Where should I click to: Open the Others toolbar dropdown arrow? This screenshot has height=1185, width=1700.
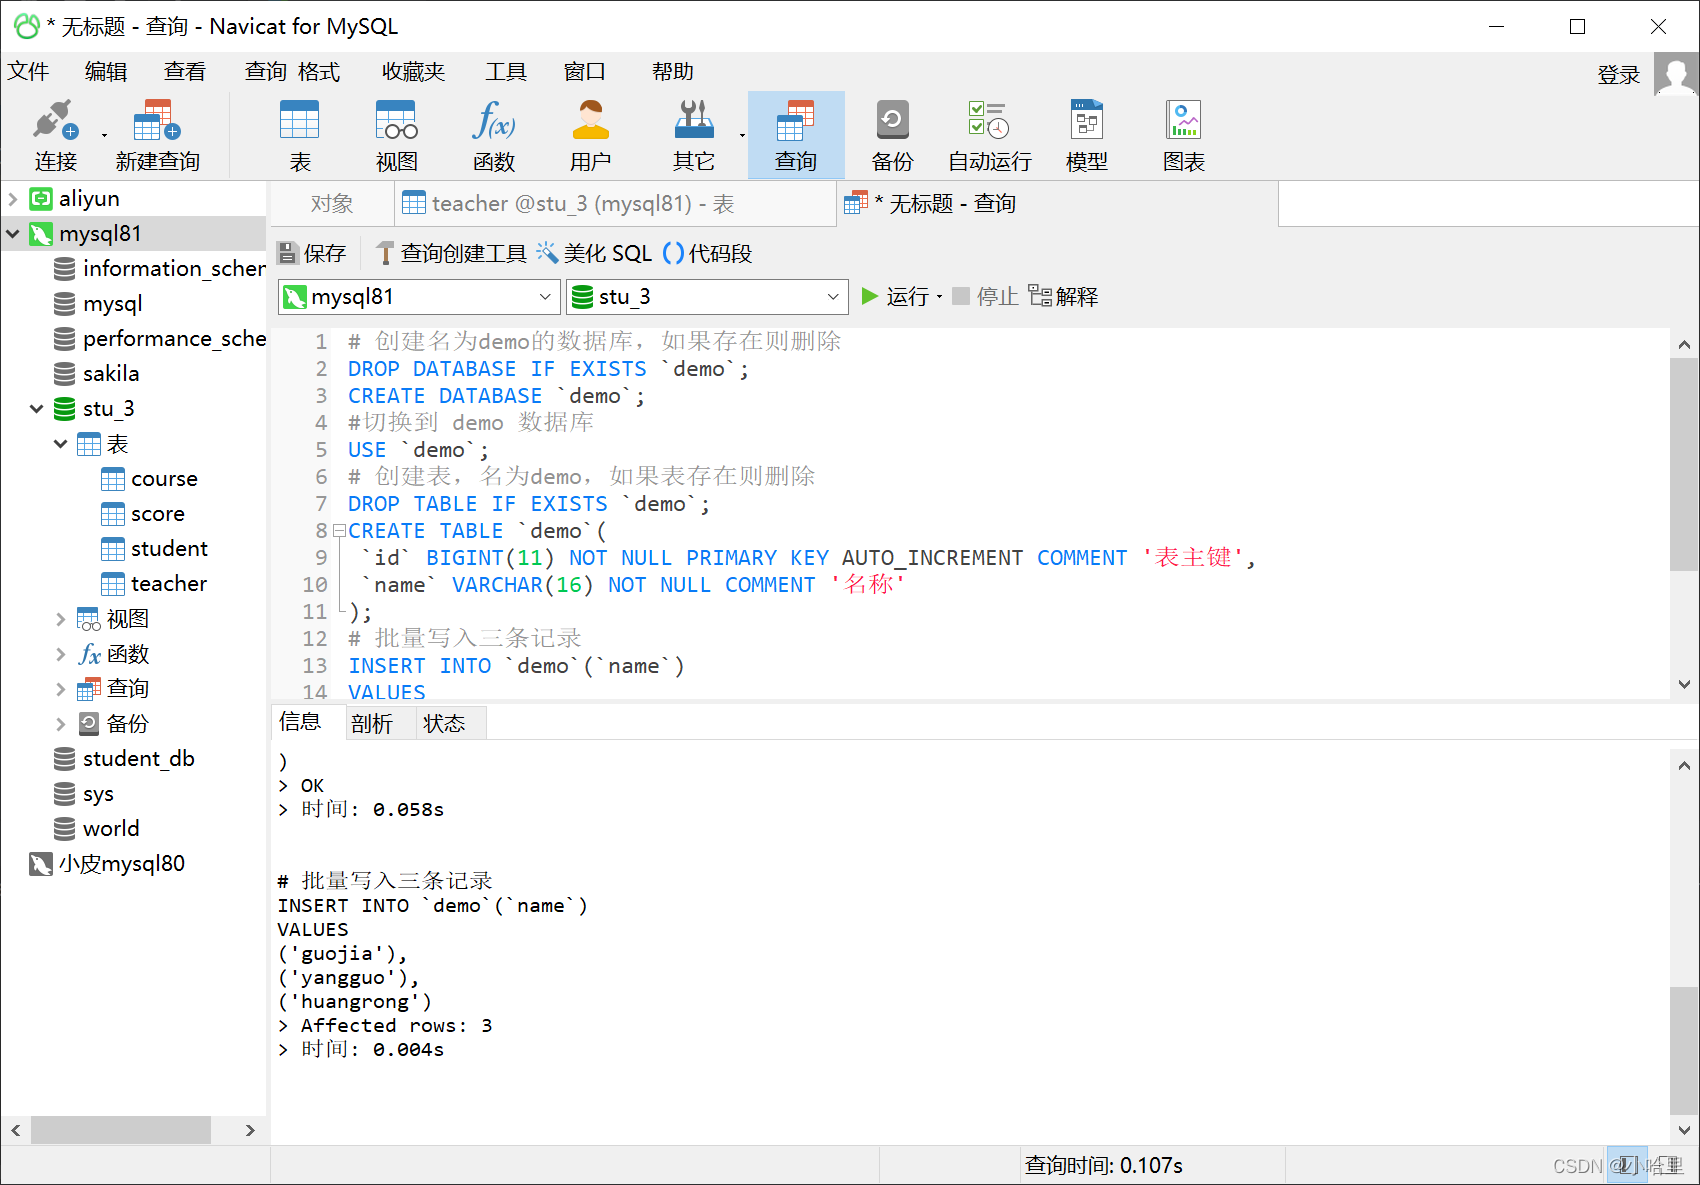pyautogui.click(x=742, y=134)
